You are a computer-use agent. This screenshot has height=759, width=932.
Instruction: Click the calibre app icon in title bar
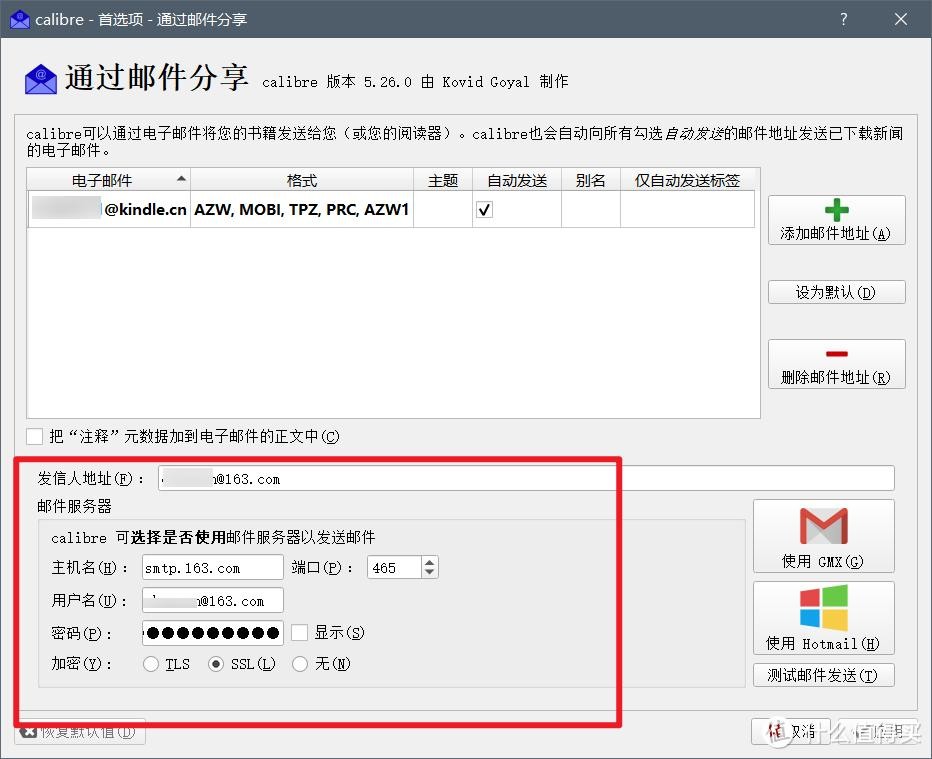[19, 19]
